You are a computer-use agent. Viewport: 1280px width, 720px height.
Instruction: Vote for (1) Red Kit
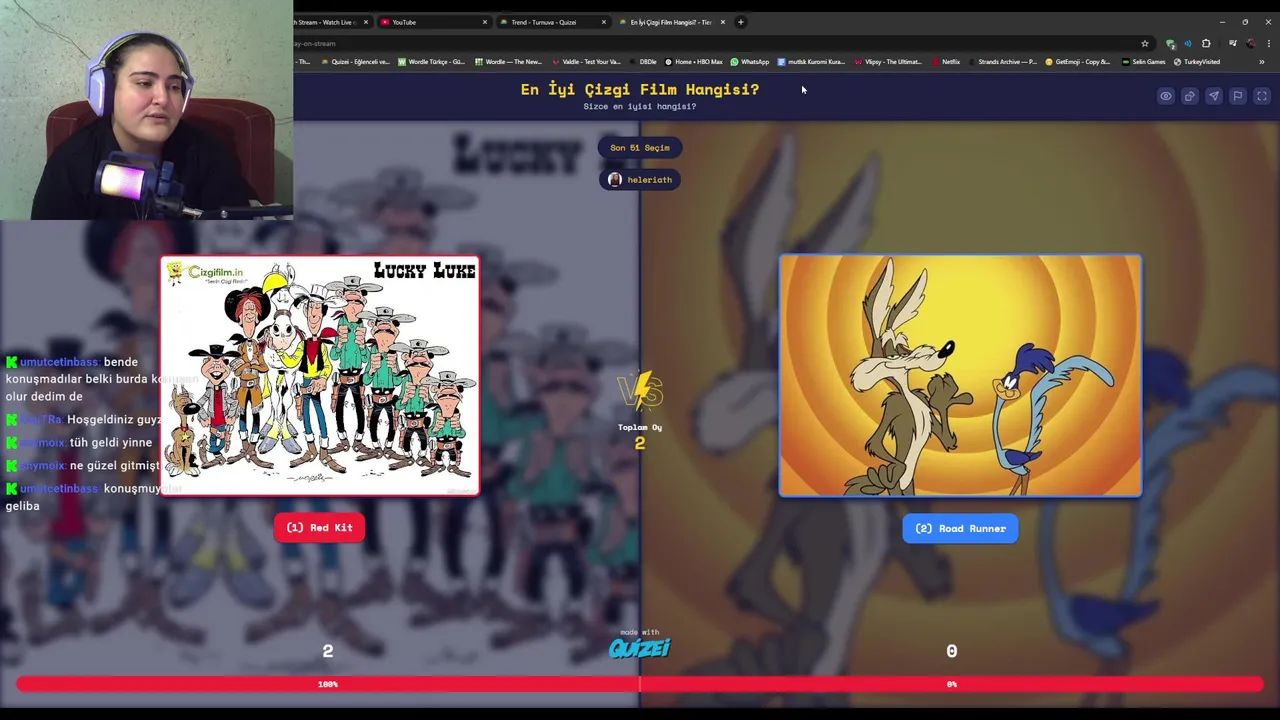(320, 528)
